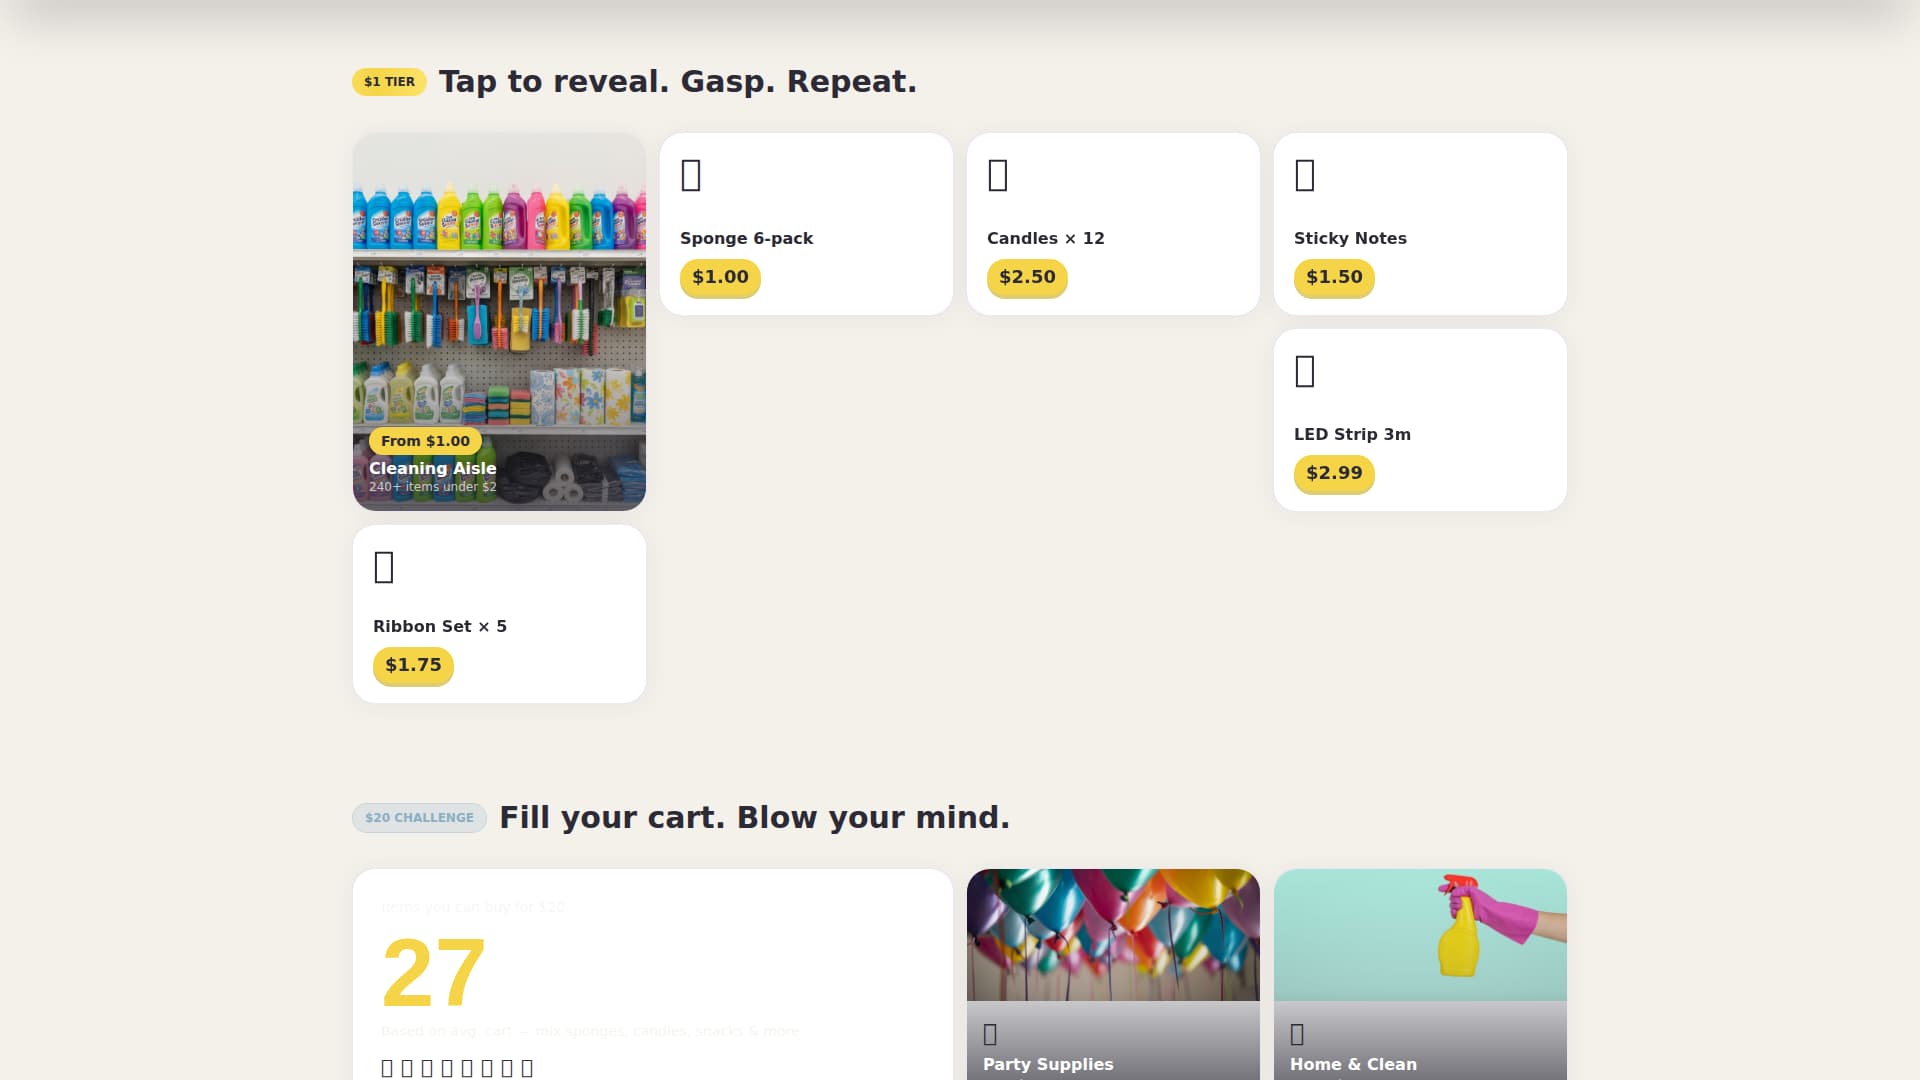The image size is (1920, 1080).
Task: Click the icon above Party Supplies label
Action: 990,1034
